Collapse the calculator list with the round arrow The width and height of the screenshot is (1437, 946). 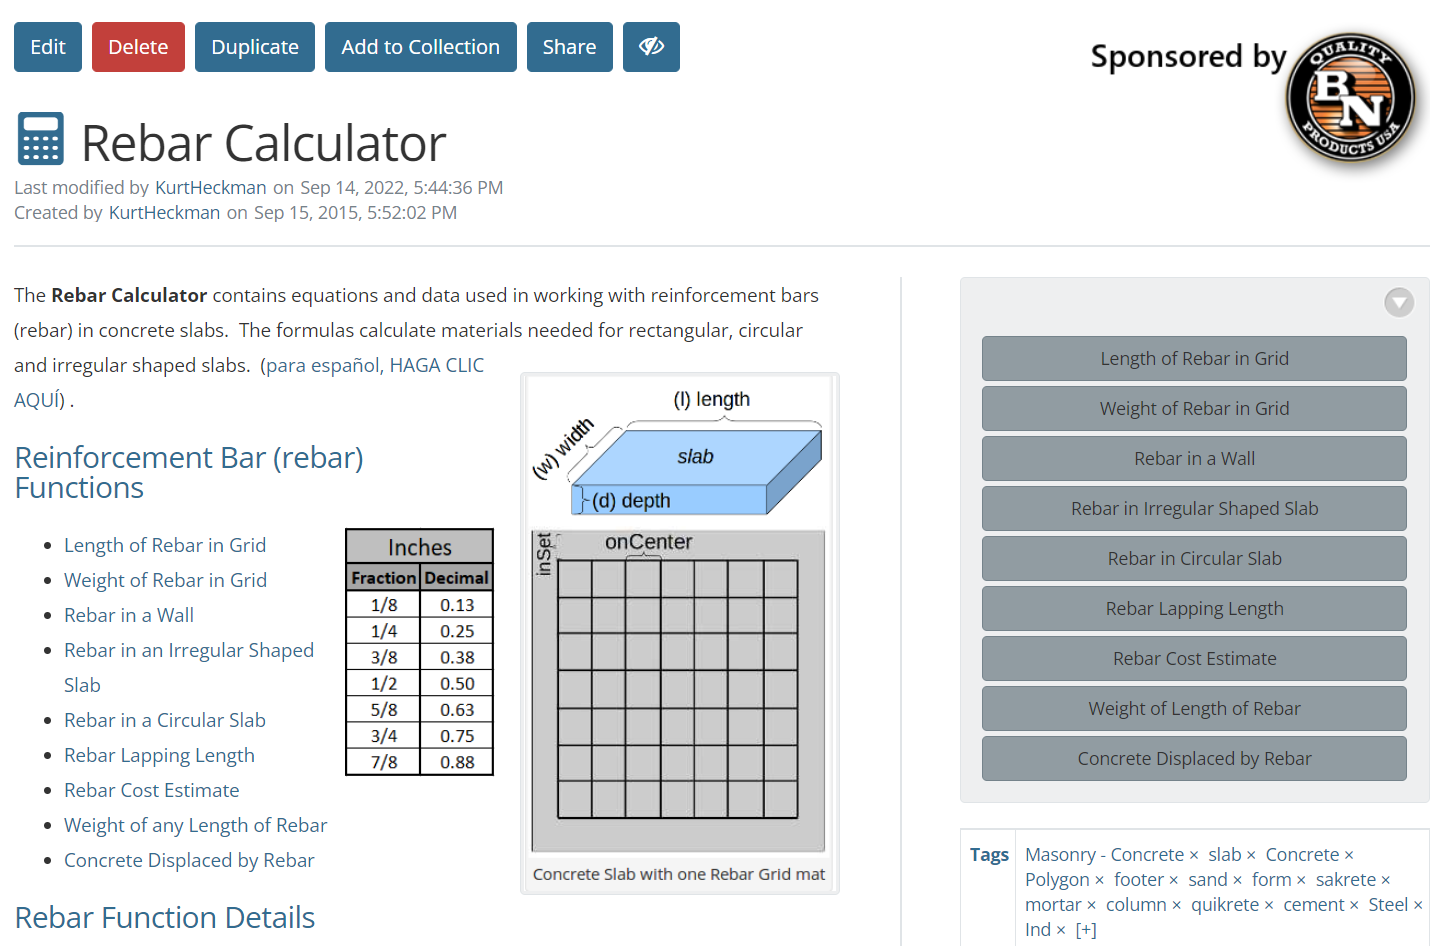coord(1398,302)
